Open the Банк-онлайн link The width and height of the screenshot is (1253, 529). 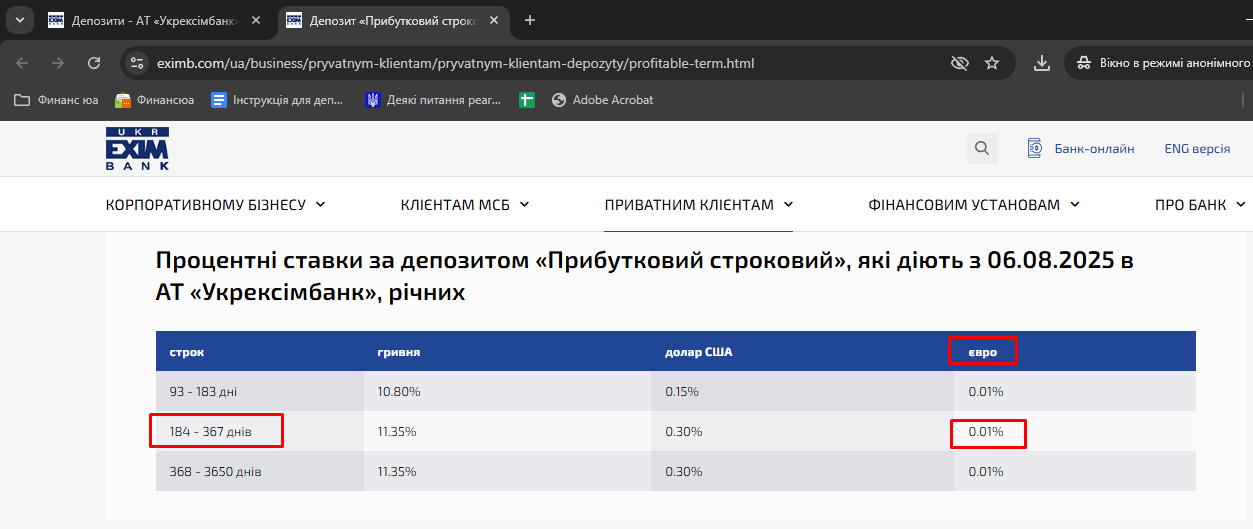(1081, 148)
